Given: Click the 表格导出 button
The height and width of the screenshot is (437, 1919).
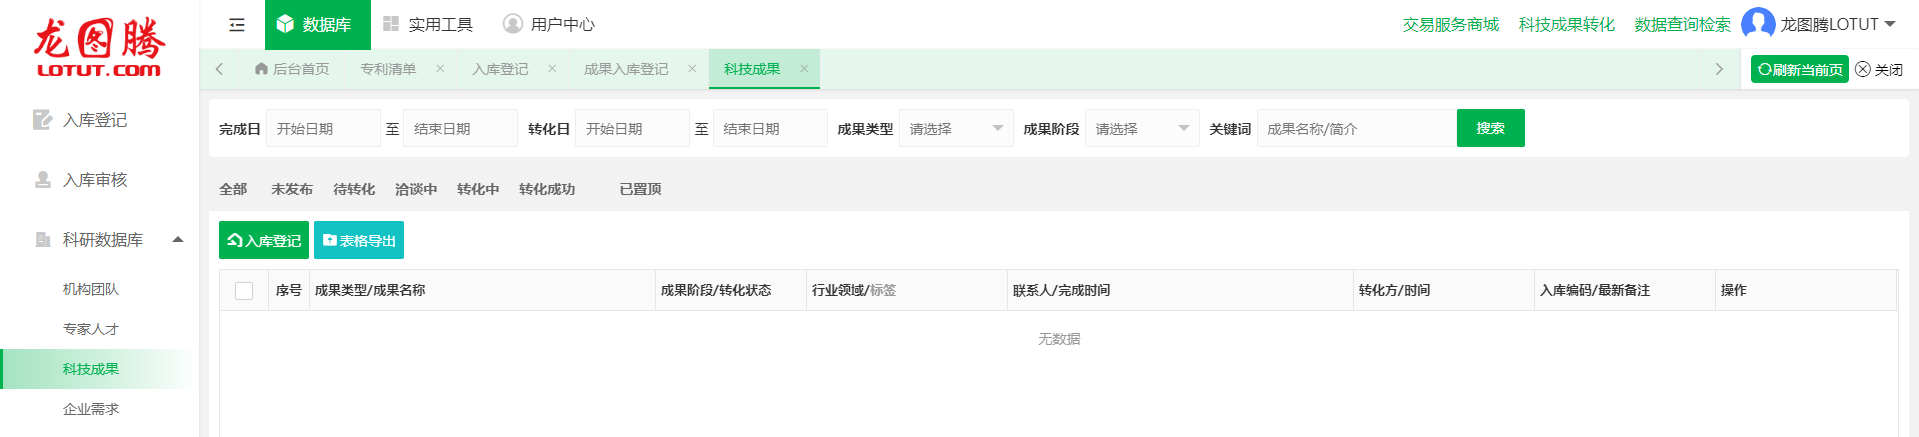Looking at the screenshot, I should click(x=359, y=241).
